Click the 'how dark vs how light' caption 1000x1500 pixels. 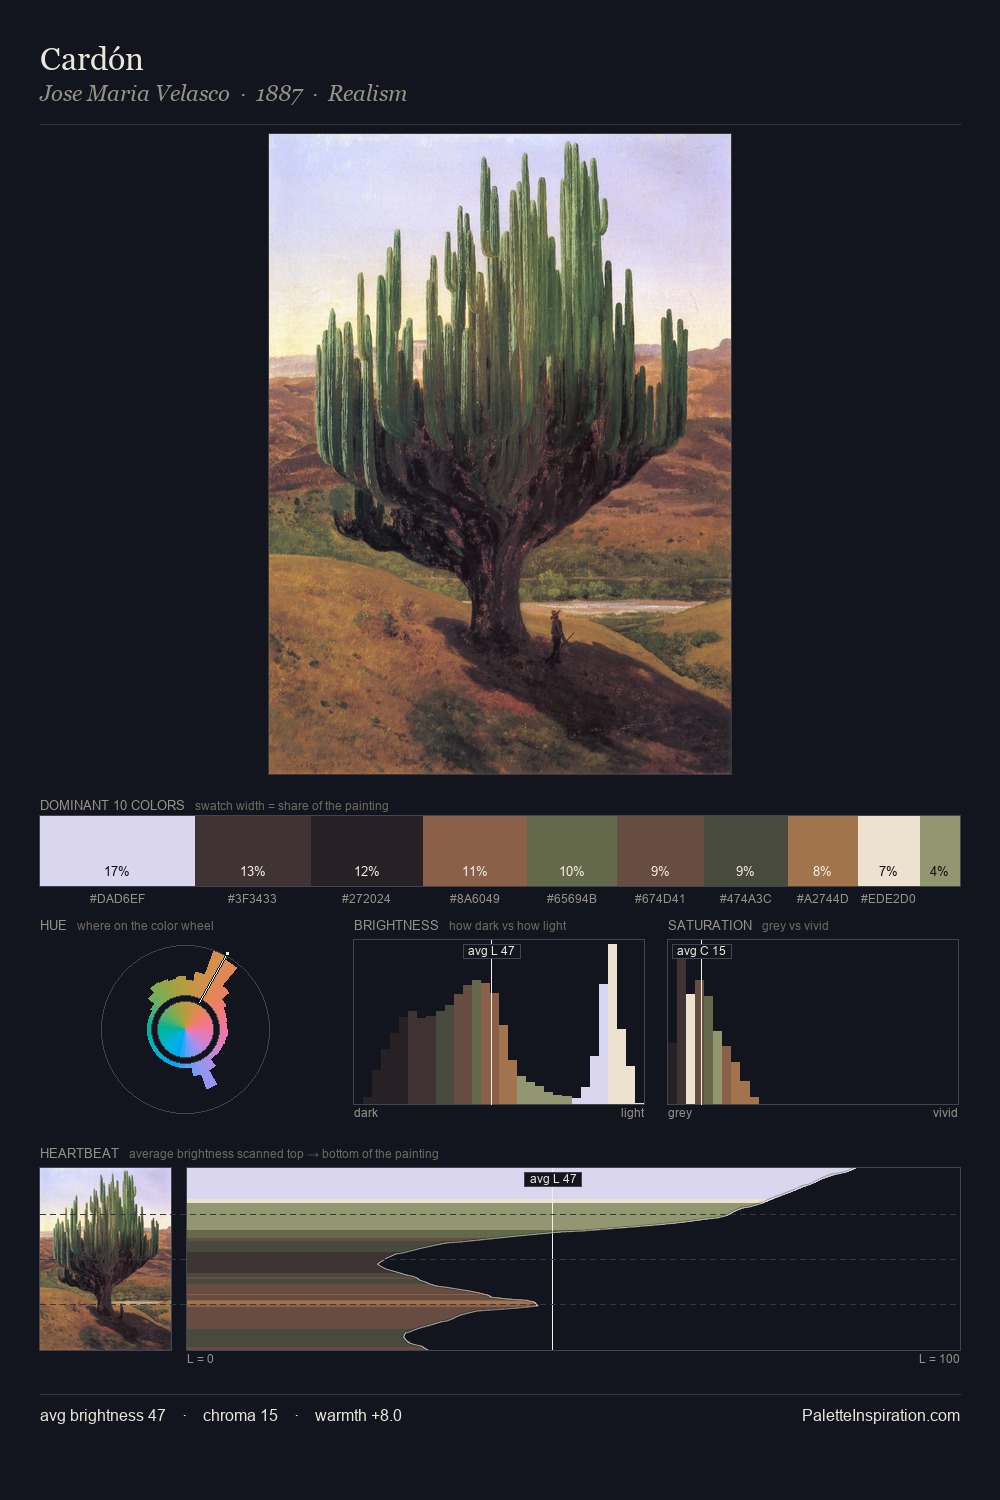click(508, 926)
